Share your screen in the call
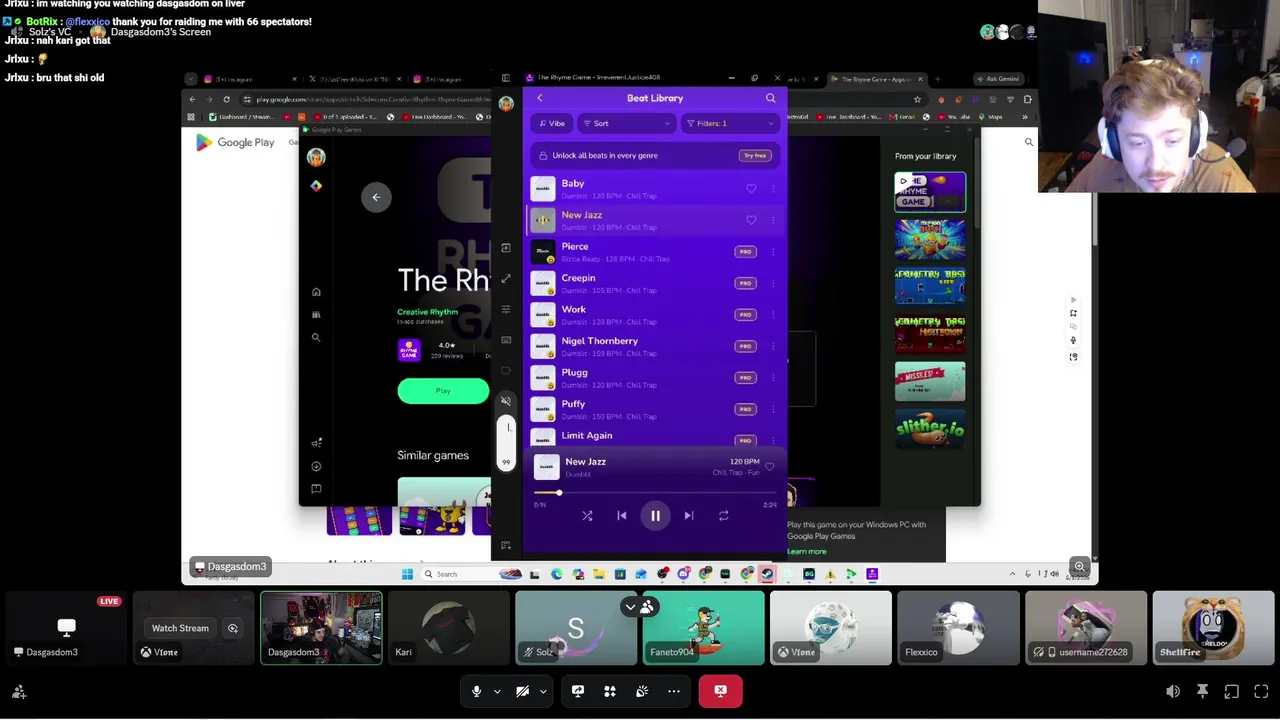The width and height of the screenshot is (1280, 720). click(x=577, y=691)
